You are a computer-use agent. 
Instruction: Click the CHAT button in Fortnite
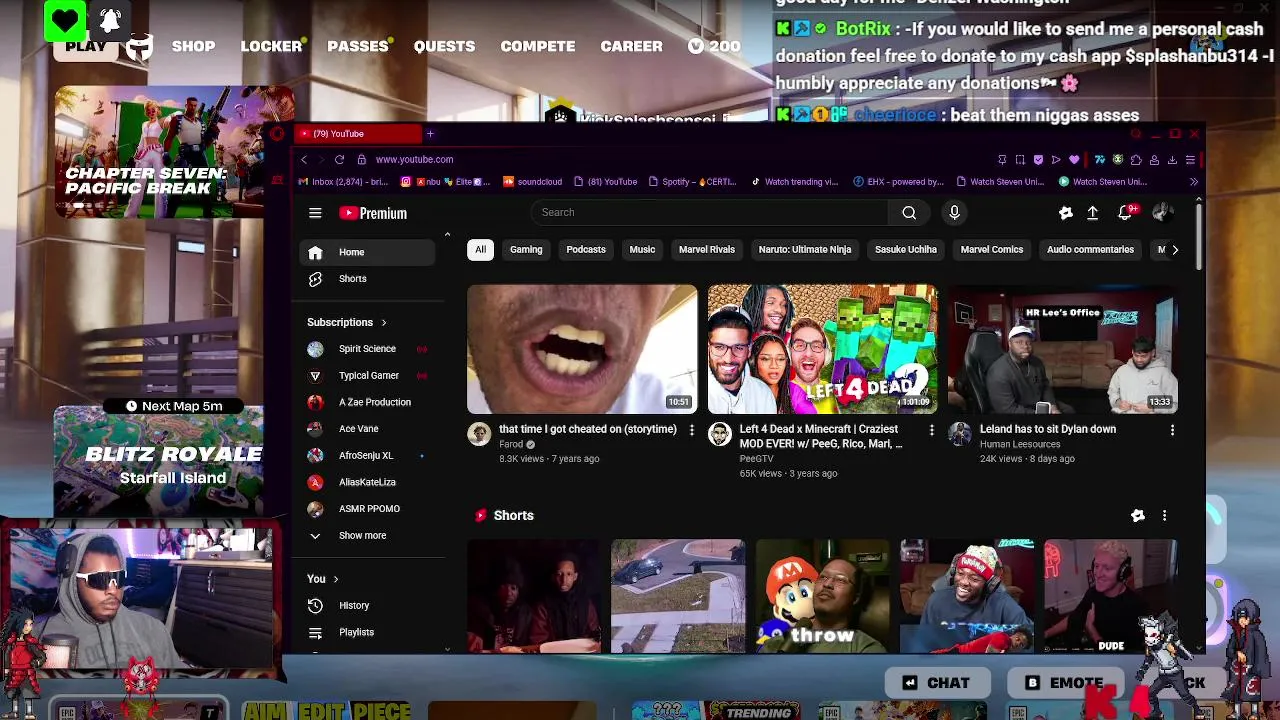coord(936,683)
